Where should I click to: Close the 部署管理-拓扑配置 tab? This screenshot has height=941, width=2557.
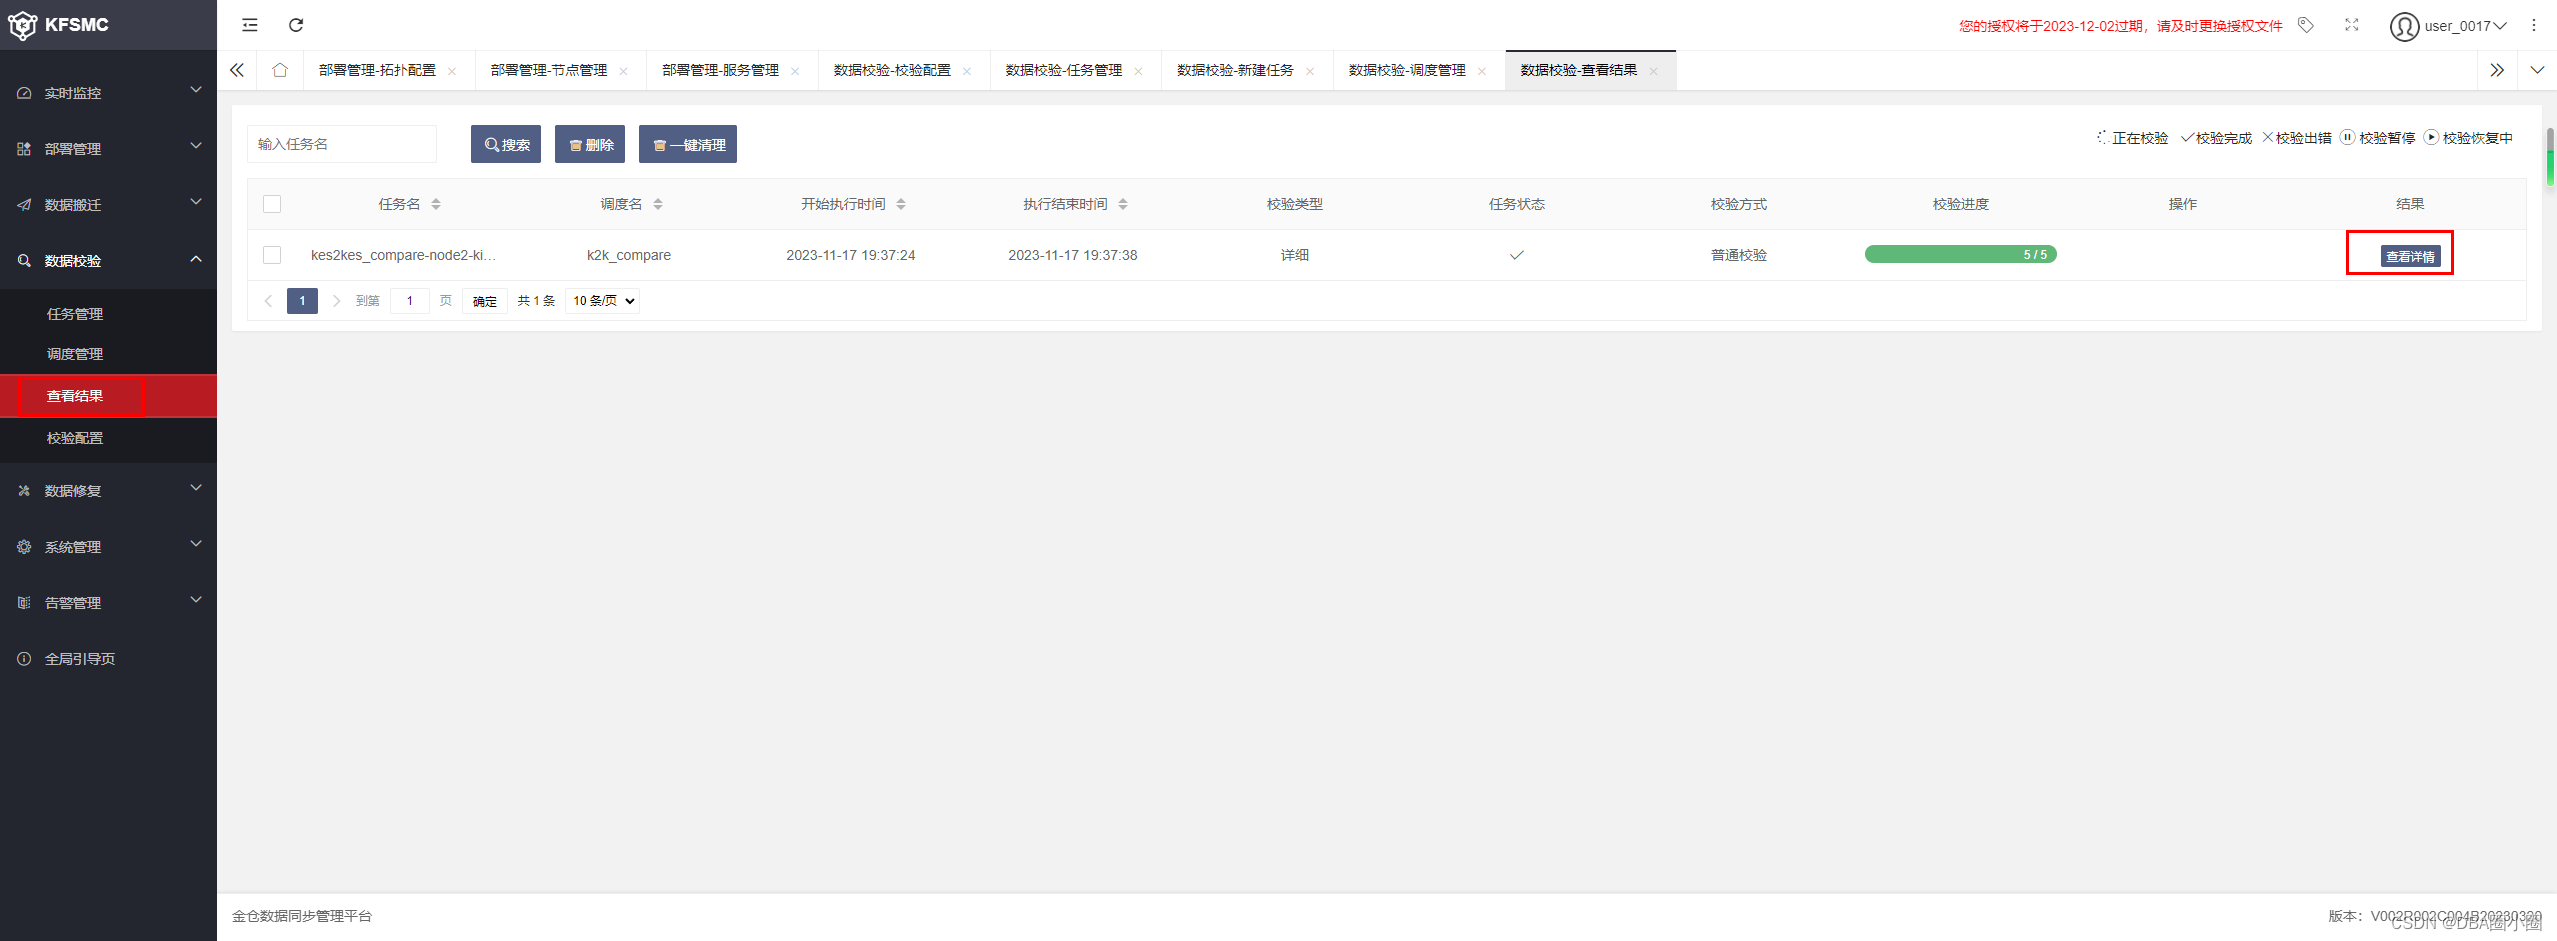452,71
